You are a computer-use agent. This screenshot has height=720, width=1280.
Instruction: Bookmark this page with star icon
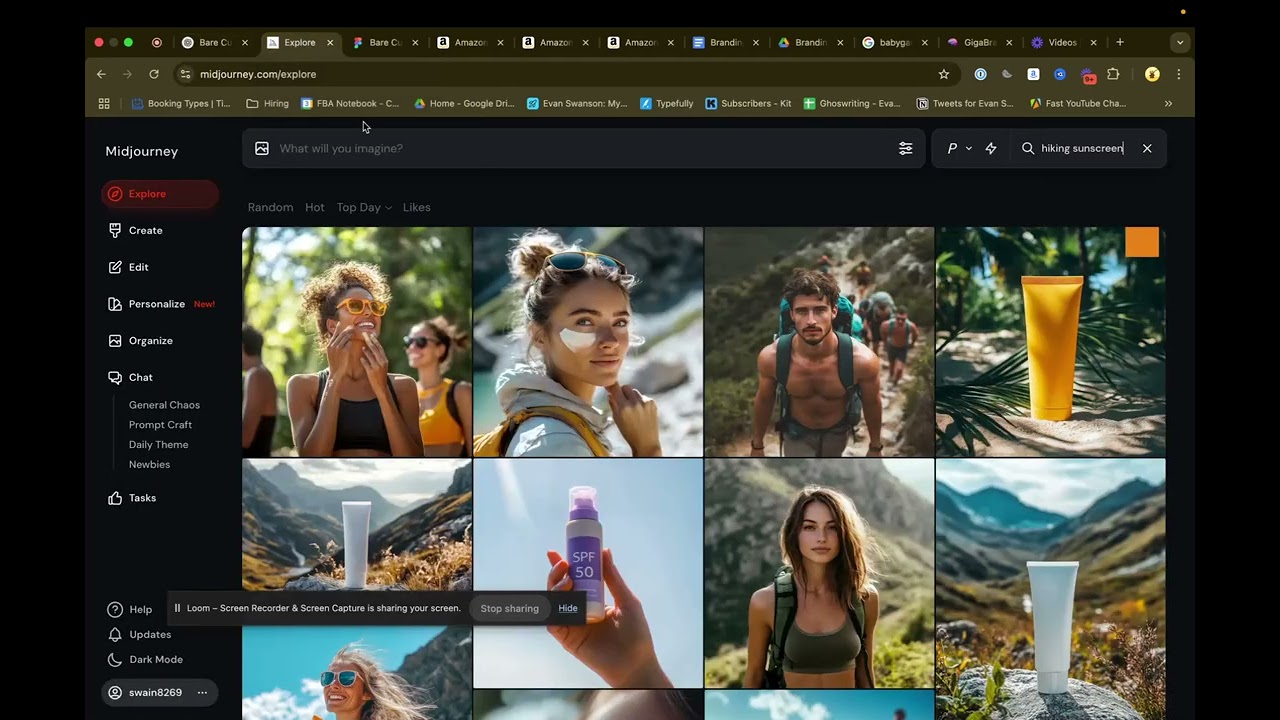(x=944, y=74)
